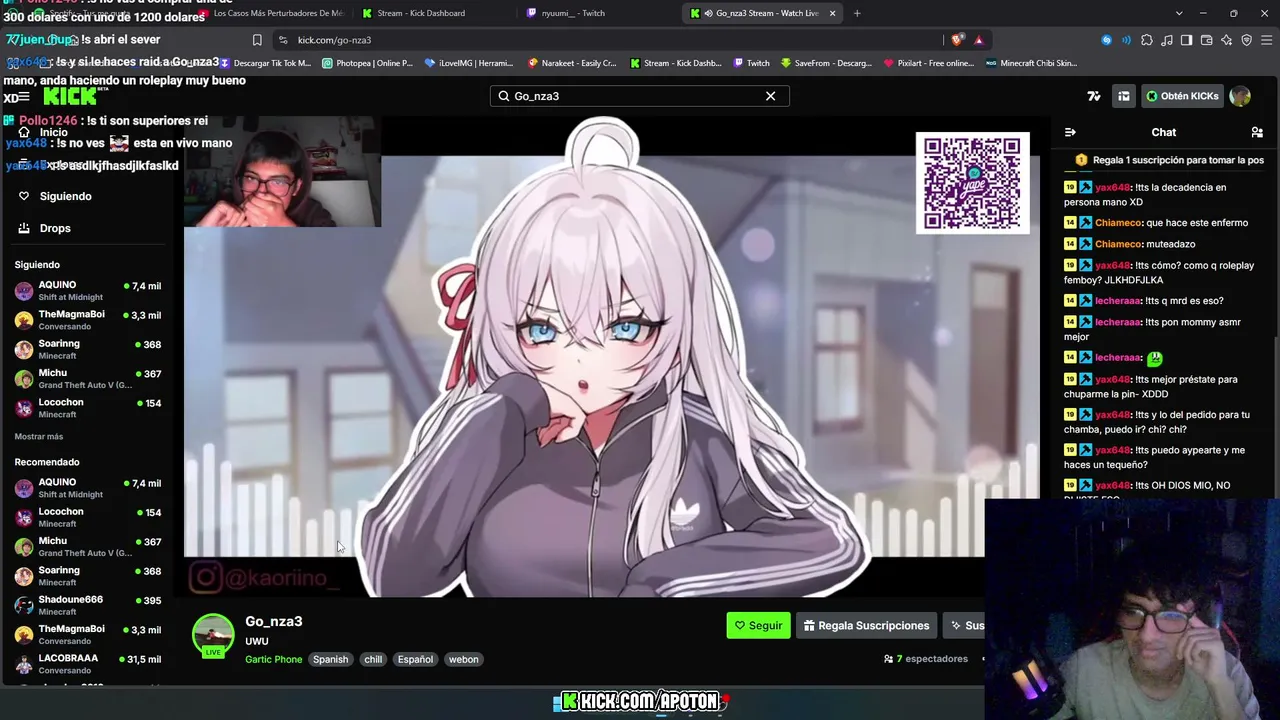Select the webon tag
Screen dimensions: 1280x720
(463, 659)
